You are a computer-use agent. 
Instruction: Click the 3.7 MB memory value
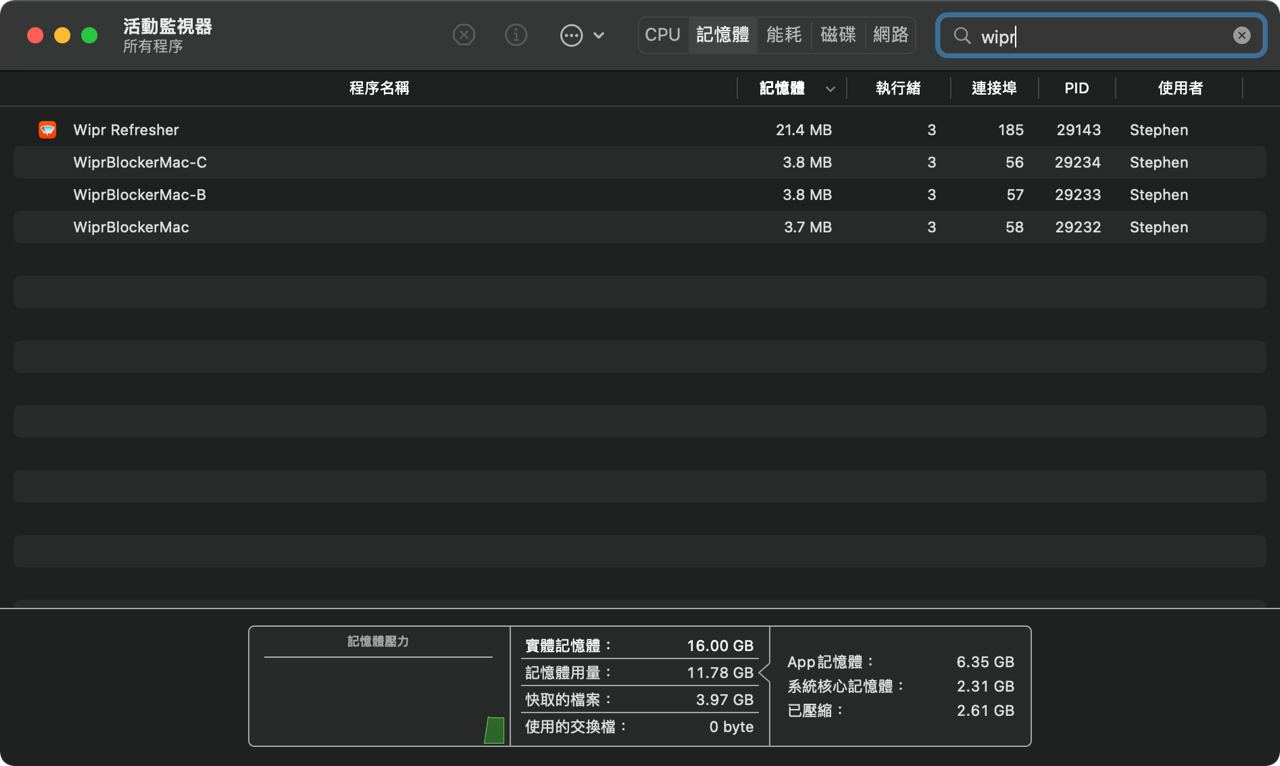[807, 227]
